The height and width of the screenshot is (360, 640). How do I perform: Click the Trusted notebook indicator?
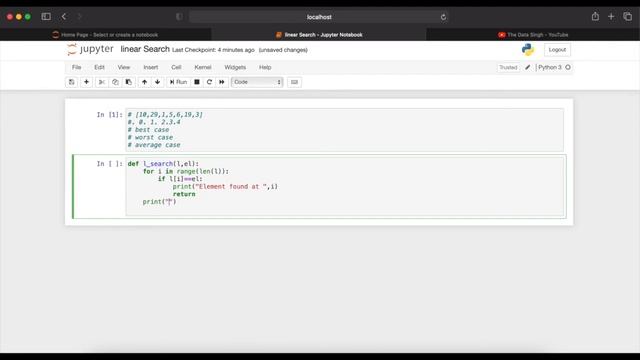pyautogui.click(x=508, y=67)
